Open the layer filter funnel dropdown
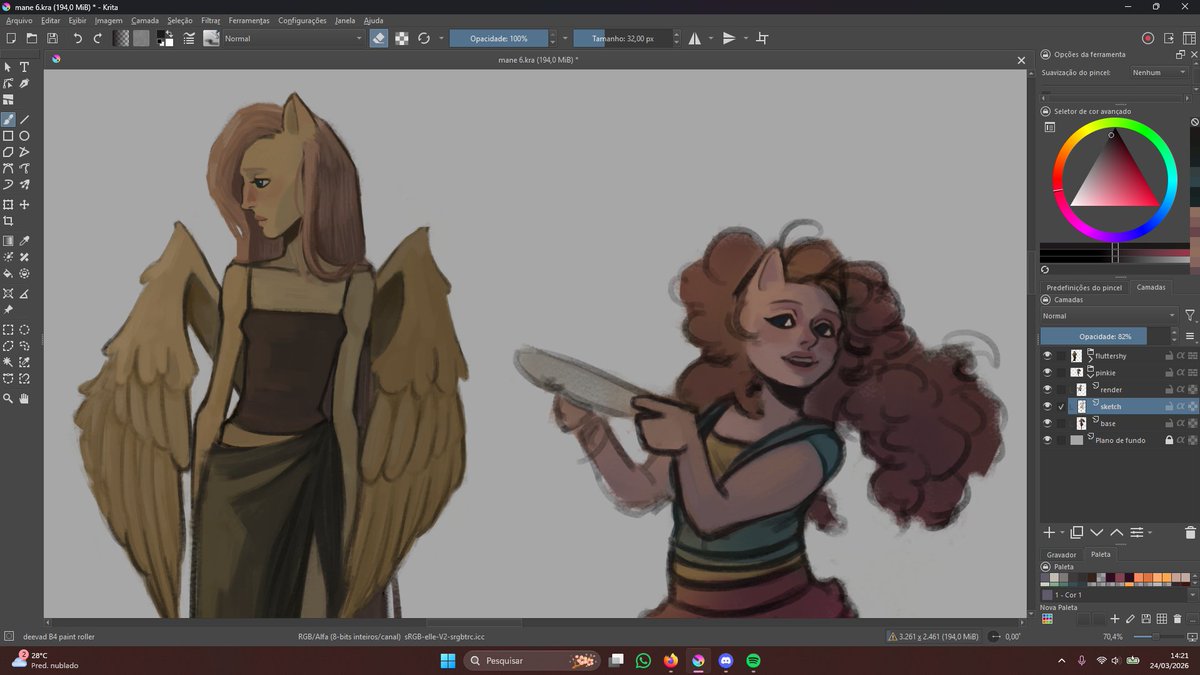The width and height of the screenshot is (1200, 675). point(1190,316)
